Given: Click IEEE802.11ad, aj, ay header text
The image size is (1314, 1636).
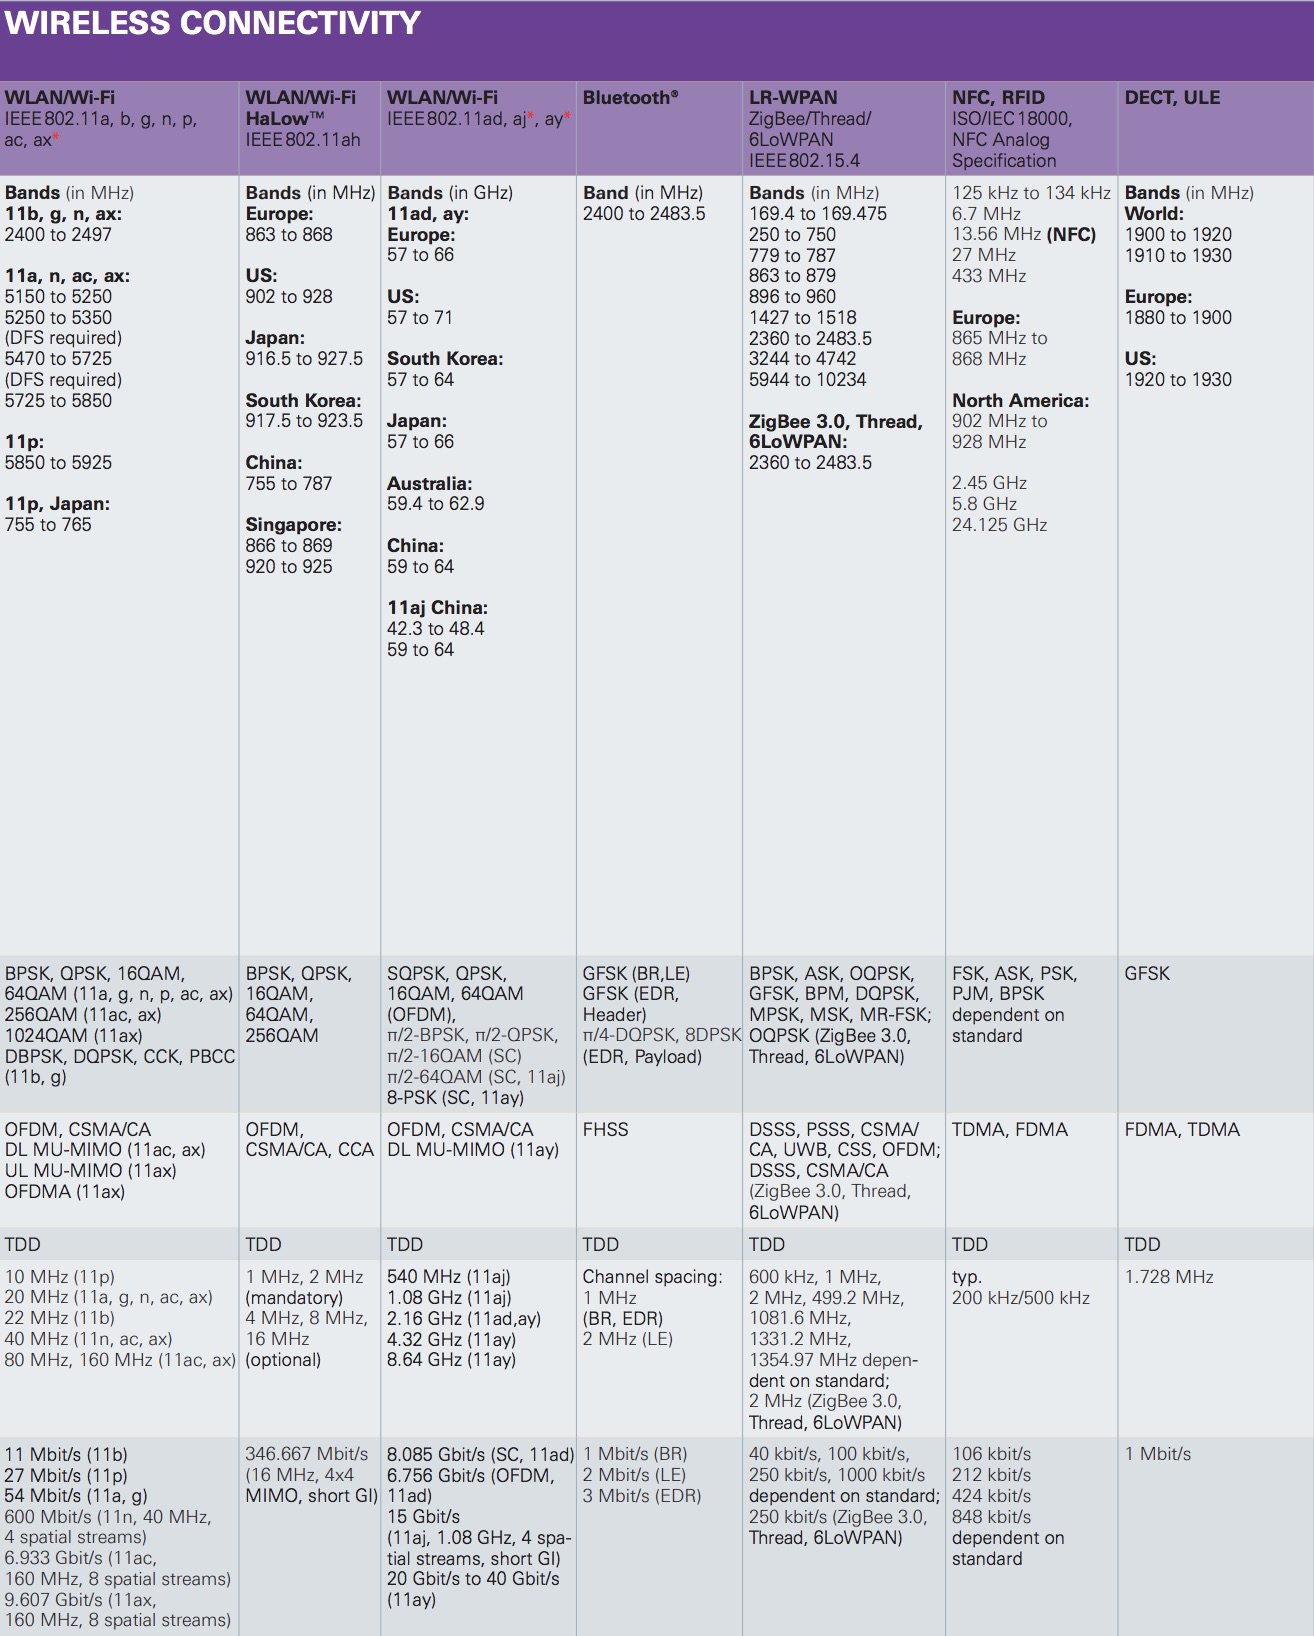Looking at the screenshot, I should [479, 119].
